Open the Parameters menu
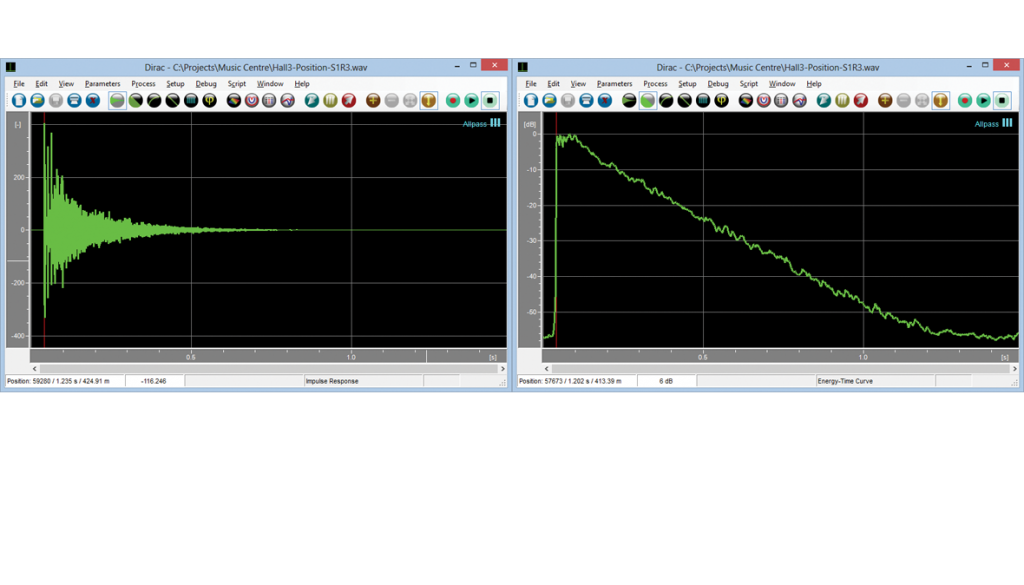1024x585 pixels. click(102, 83)
